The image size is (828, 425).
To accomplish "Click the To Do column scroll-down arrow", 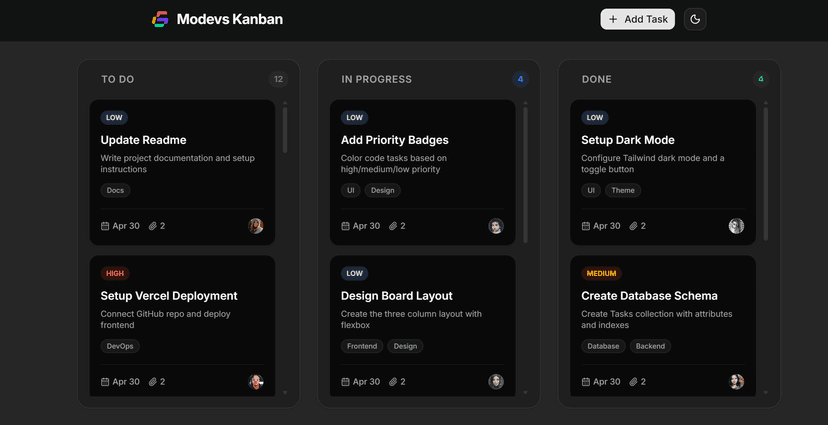I will pyautogui.click(x=285, y=392).
